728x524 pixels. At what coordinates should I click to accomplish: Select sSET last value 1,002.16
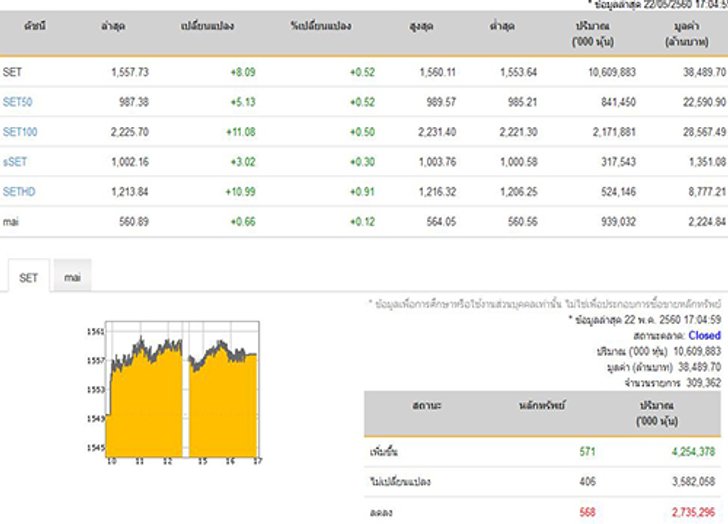pyautogui.click(x=130, y=162)
